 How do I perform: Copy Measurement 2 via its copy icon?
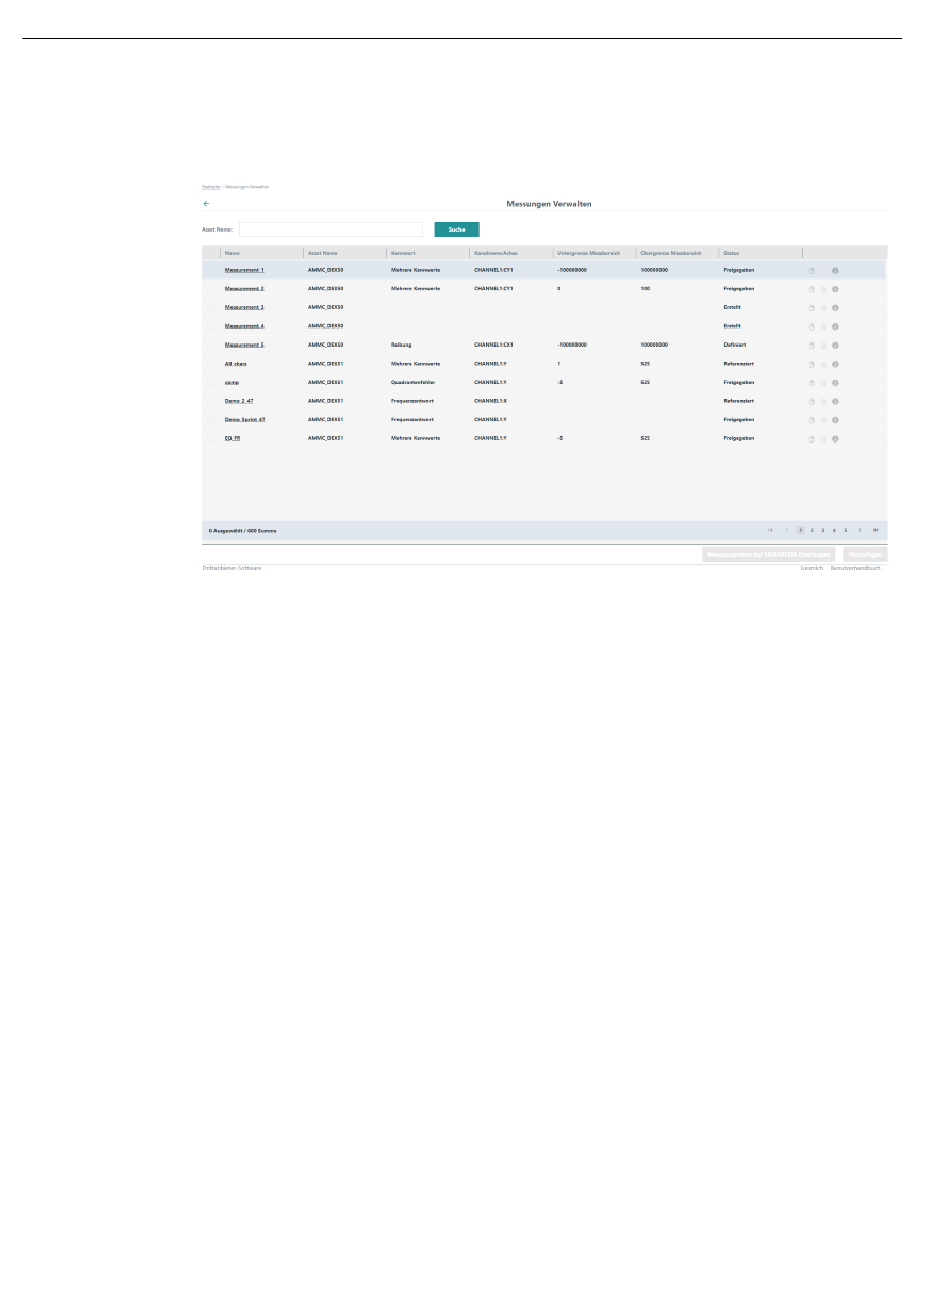click(812, 289)
